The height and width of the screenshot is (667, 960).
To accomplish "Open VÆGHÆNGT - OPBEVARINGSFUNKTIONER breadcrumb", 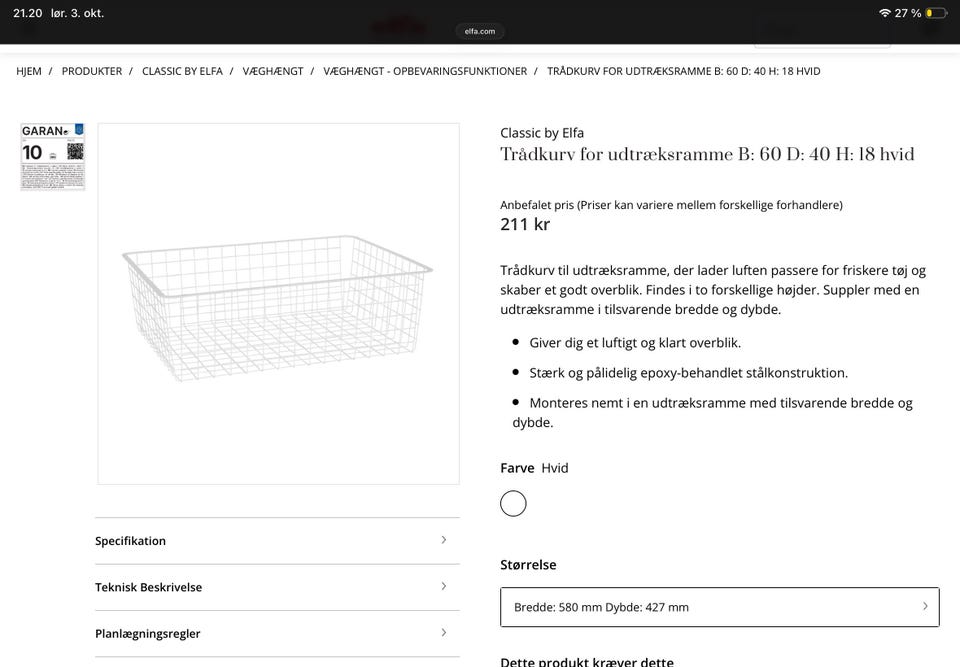I will click(425, 71).
